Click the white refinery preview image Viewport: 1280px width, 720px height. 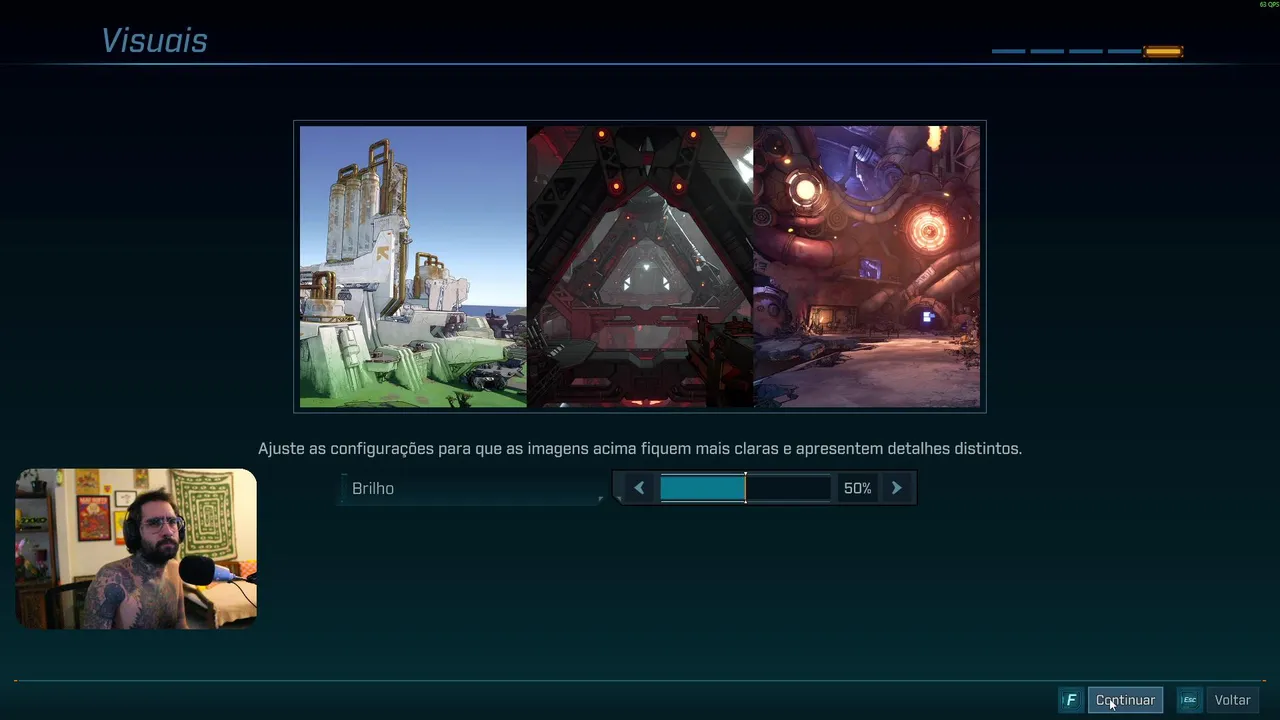click(x=413, y=267)
